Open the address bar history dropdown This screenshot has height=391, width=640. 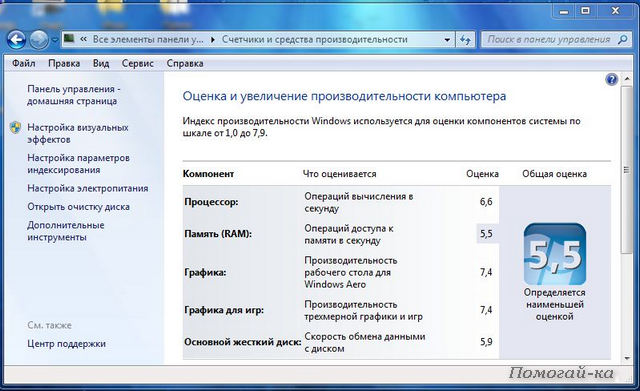pyautogui.click(x=447, y=40)
